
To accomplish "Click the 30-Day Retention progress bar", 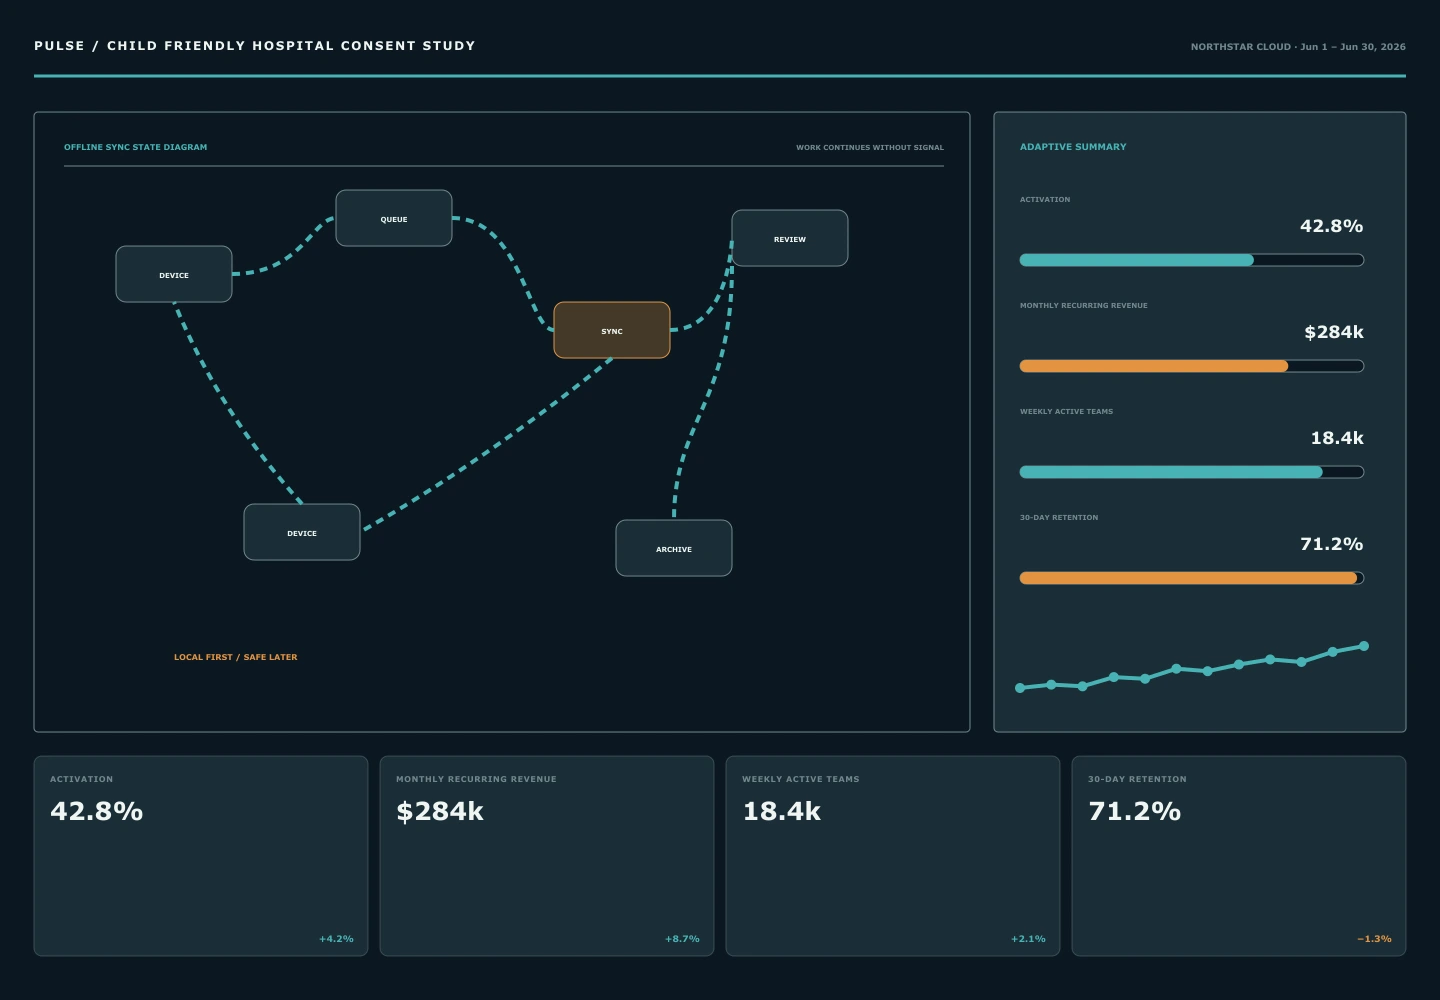I will (x=1192, y=578).
